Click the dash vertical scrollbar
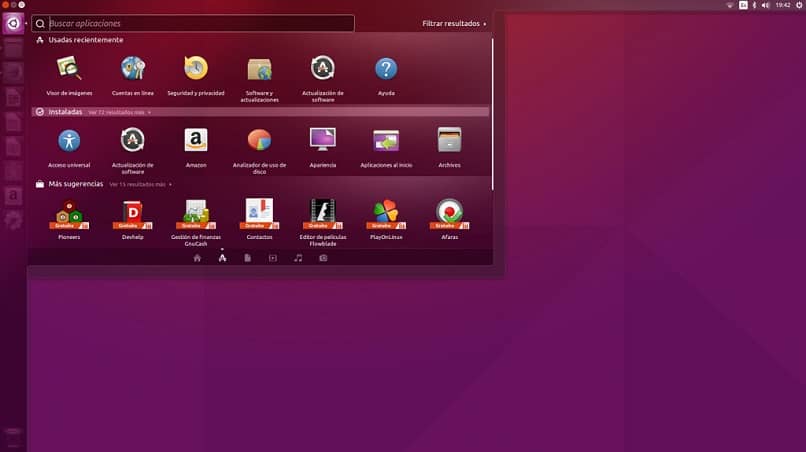Screen dimensions: 806x452 pyautogui.click(x=492, y=114)
